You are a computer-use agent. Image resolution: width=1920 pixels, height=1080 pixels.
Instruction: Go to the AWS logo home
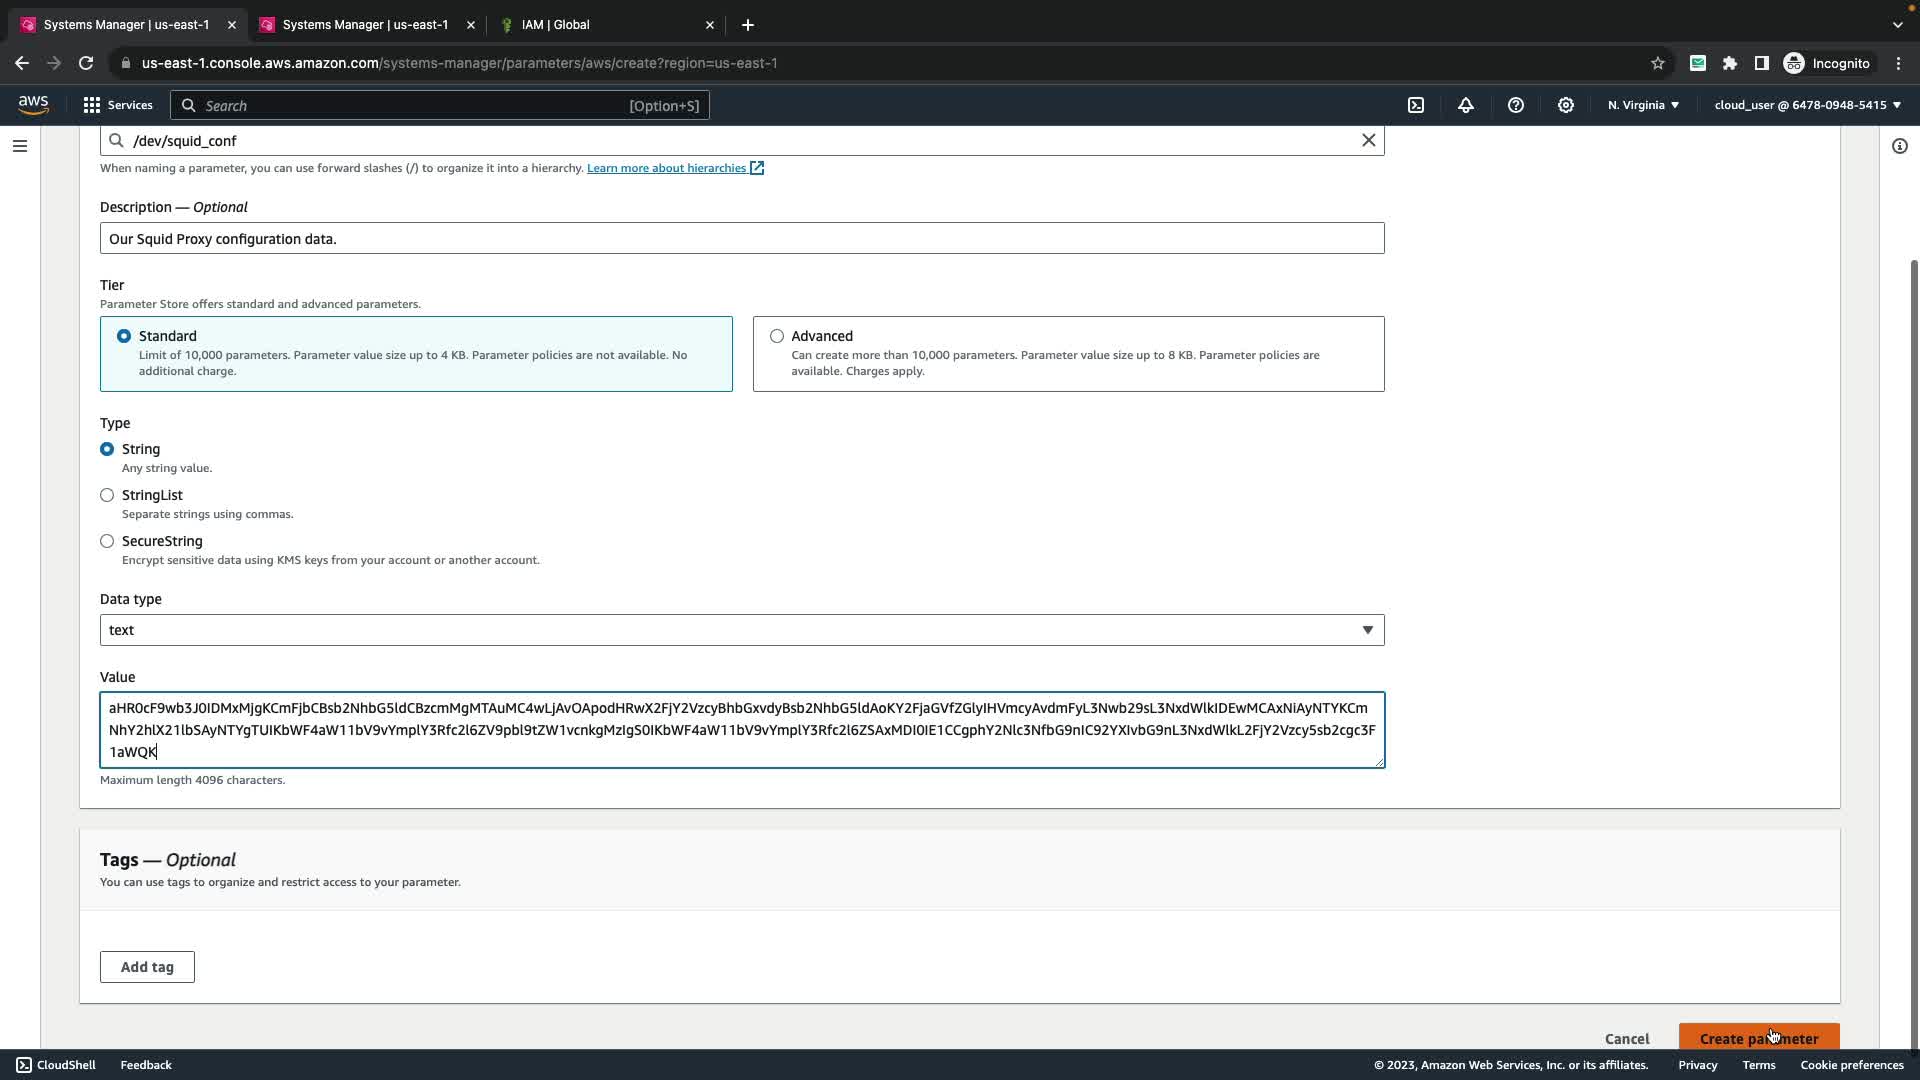pyautogui.click(x=33, y=105)
